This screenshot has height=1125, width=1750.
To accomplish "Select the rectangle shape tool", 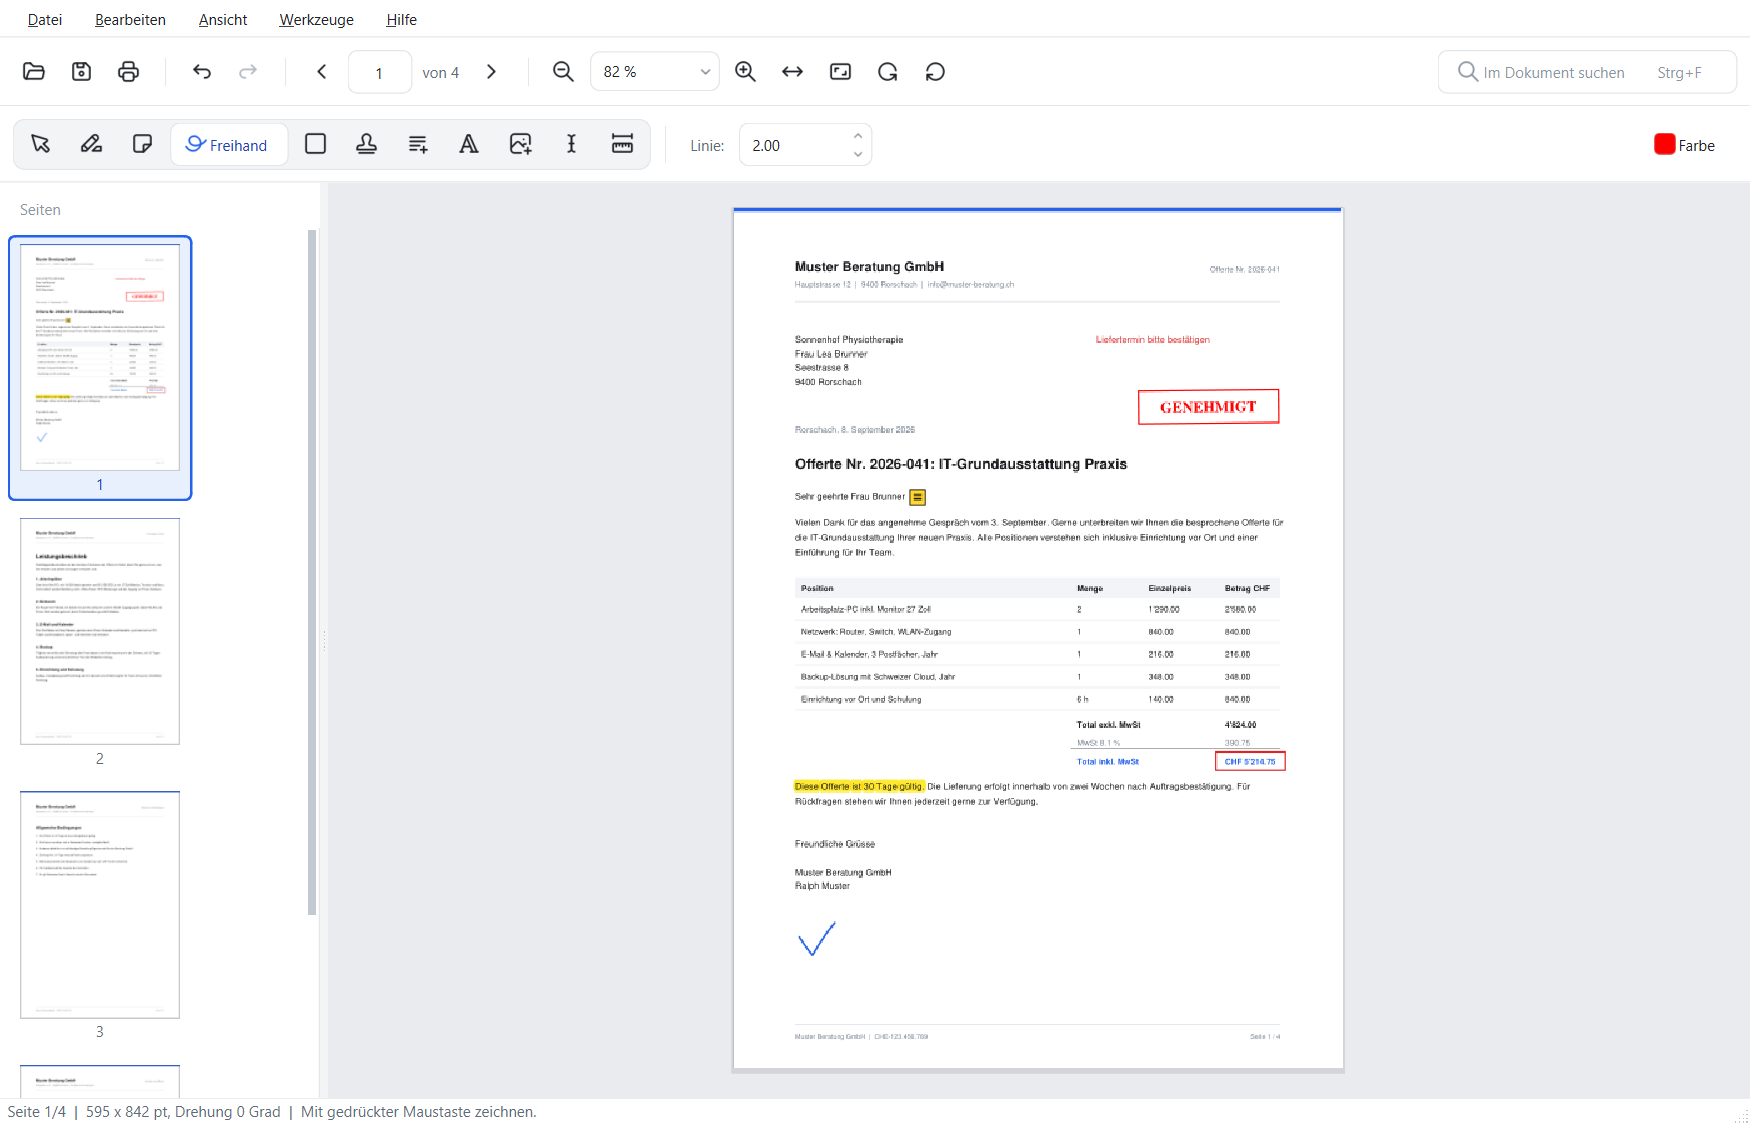I will pyautogui.click(x=315, y=144).
